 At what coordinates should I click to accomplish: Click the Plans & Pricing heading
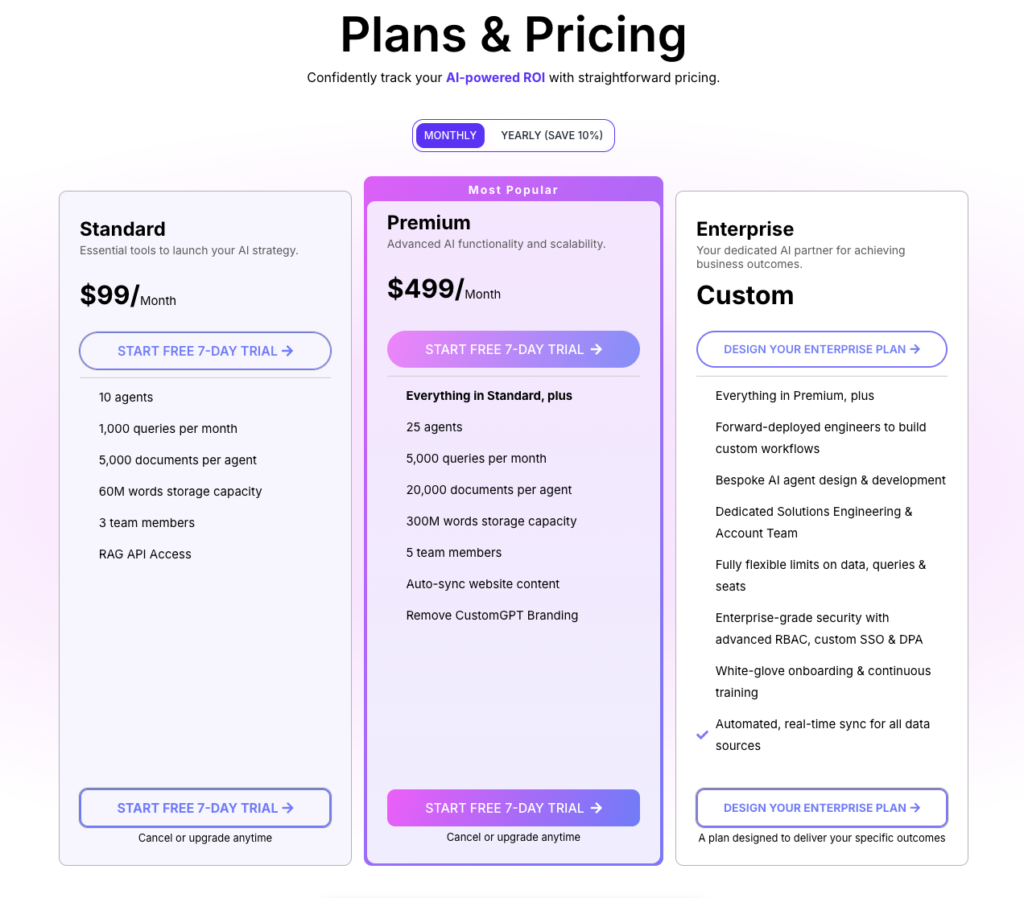click(513, 35)
